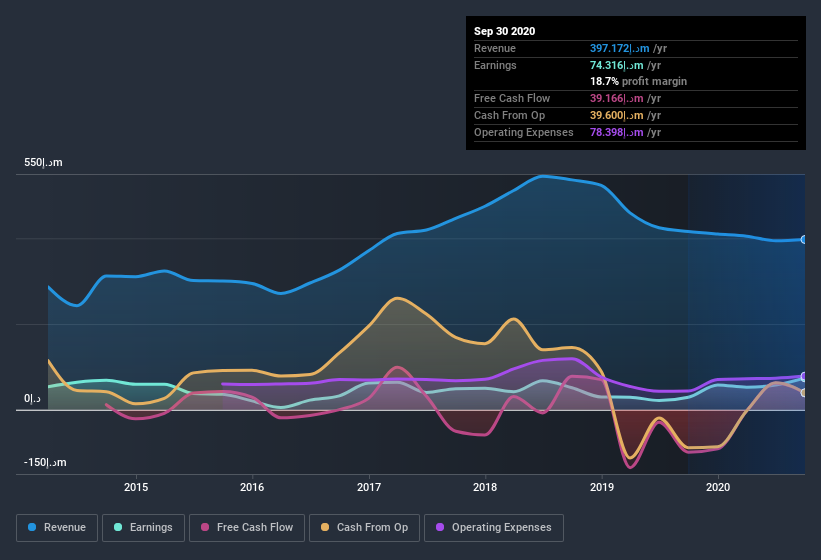
Task: Click the 18.7% profit margin text
Action: click(638, 82)
